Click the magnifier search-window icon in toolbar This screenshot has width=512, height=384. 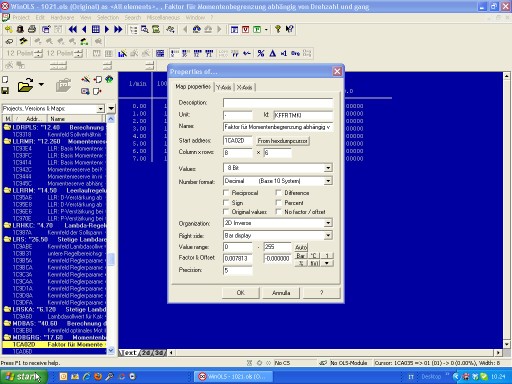(145, 29)
